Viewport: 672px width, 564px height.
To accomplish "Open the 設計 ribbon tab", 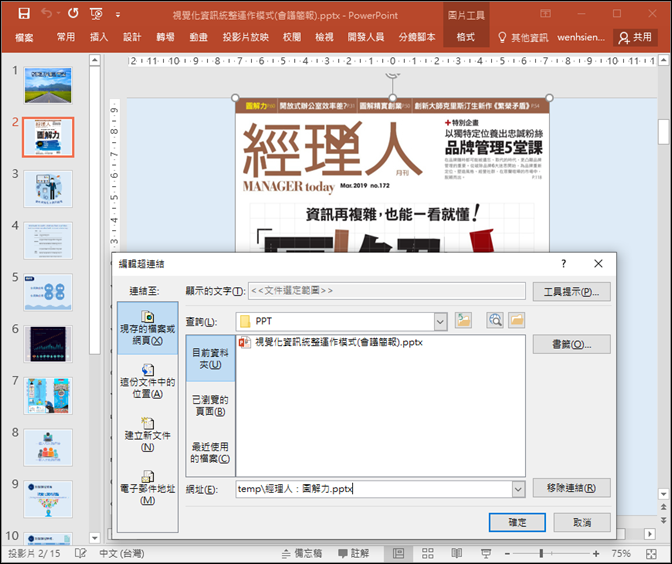I will pos(132,37).
